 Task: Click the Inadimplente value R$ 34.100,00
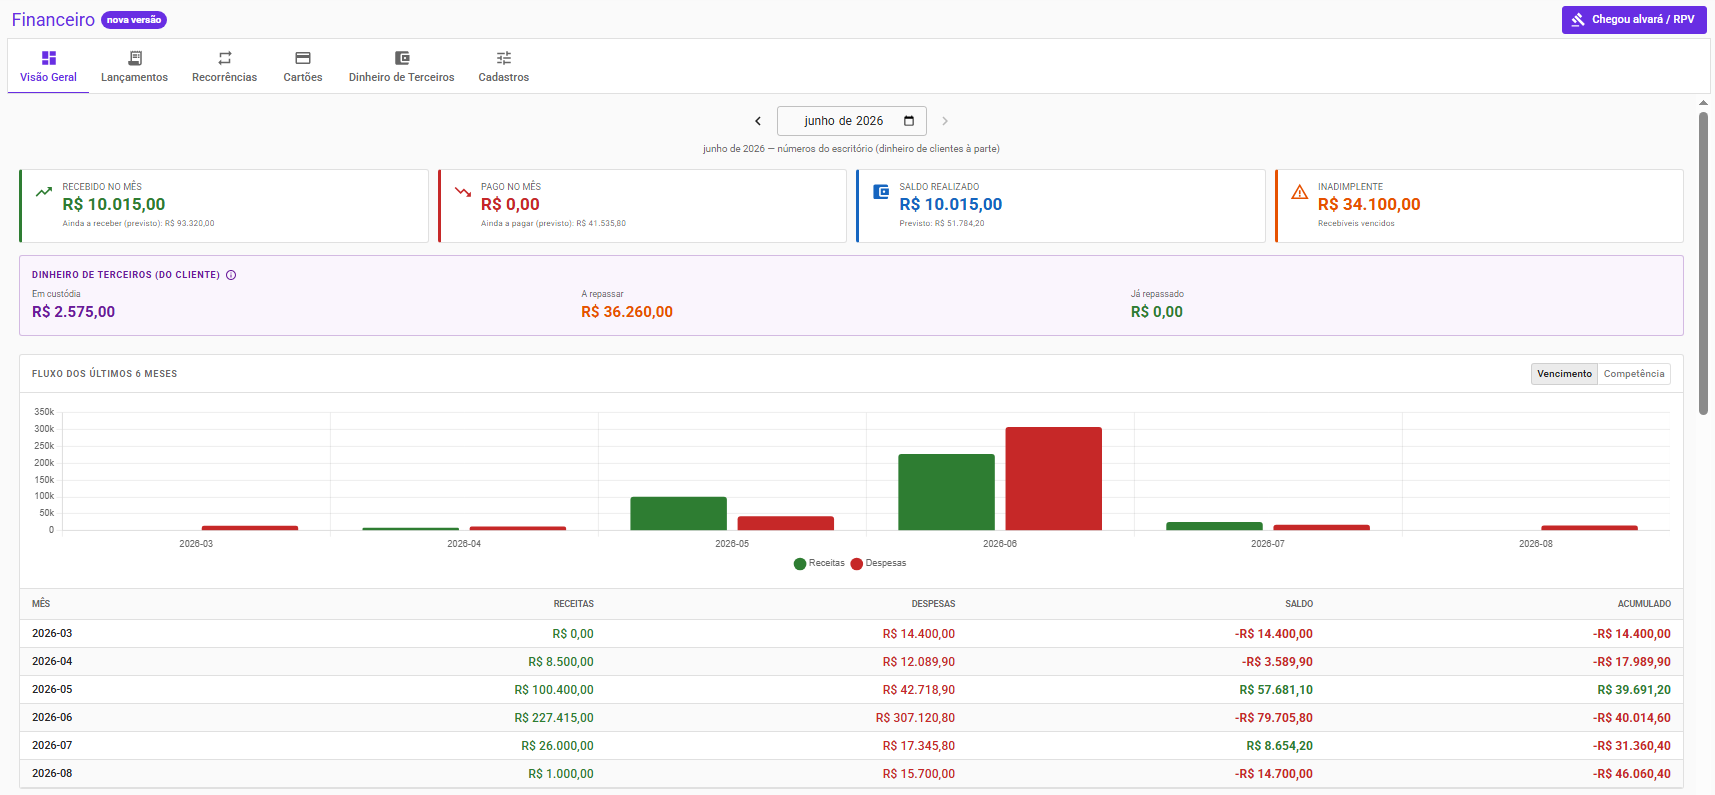coord(1369,204)
